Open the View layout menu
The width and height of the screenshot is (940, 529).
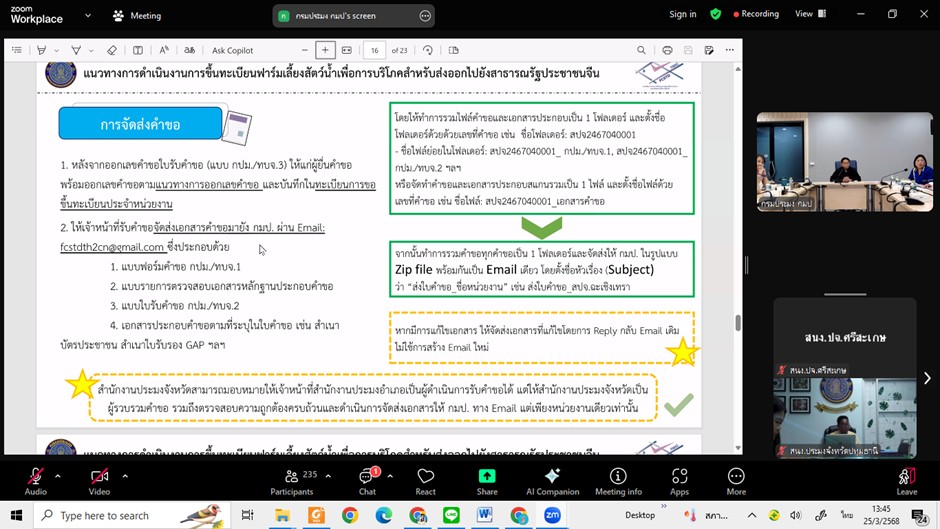point(811,14)
